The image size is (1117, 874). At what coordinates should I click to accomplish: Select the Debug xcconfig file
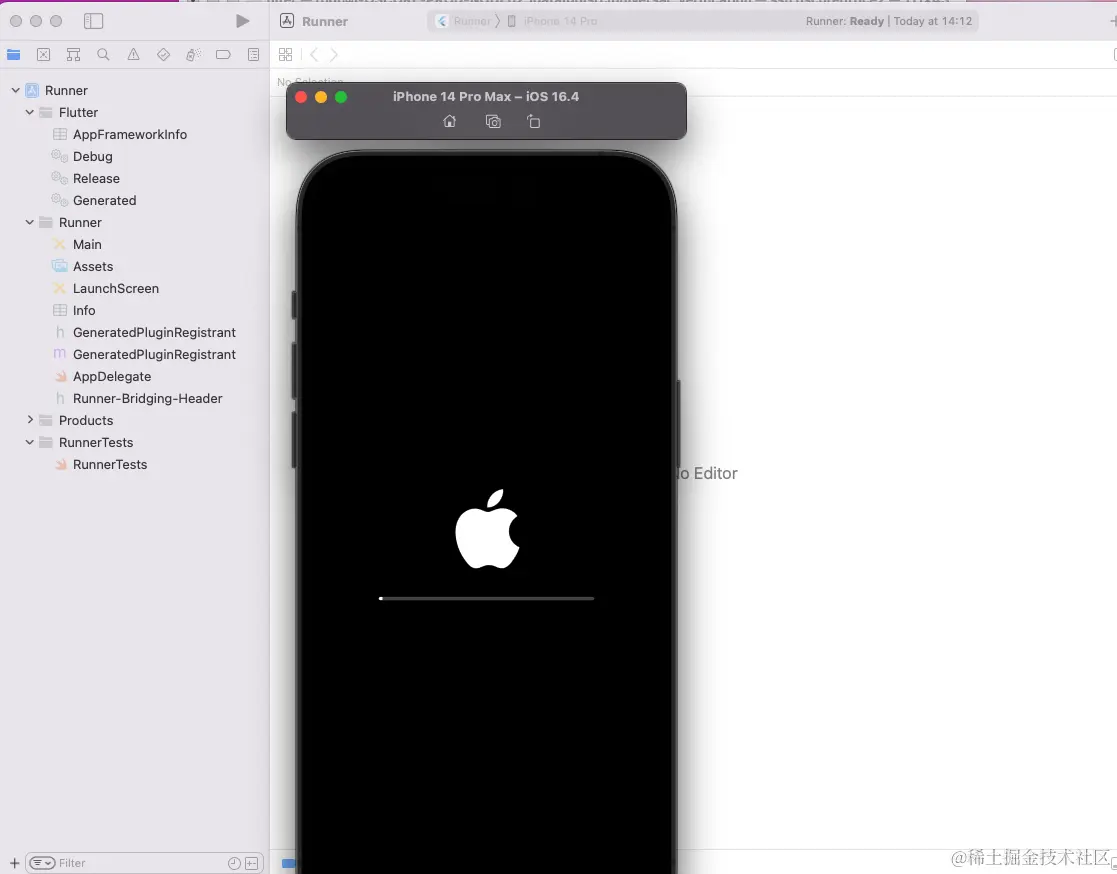point(93,157)
